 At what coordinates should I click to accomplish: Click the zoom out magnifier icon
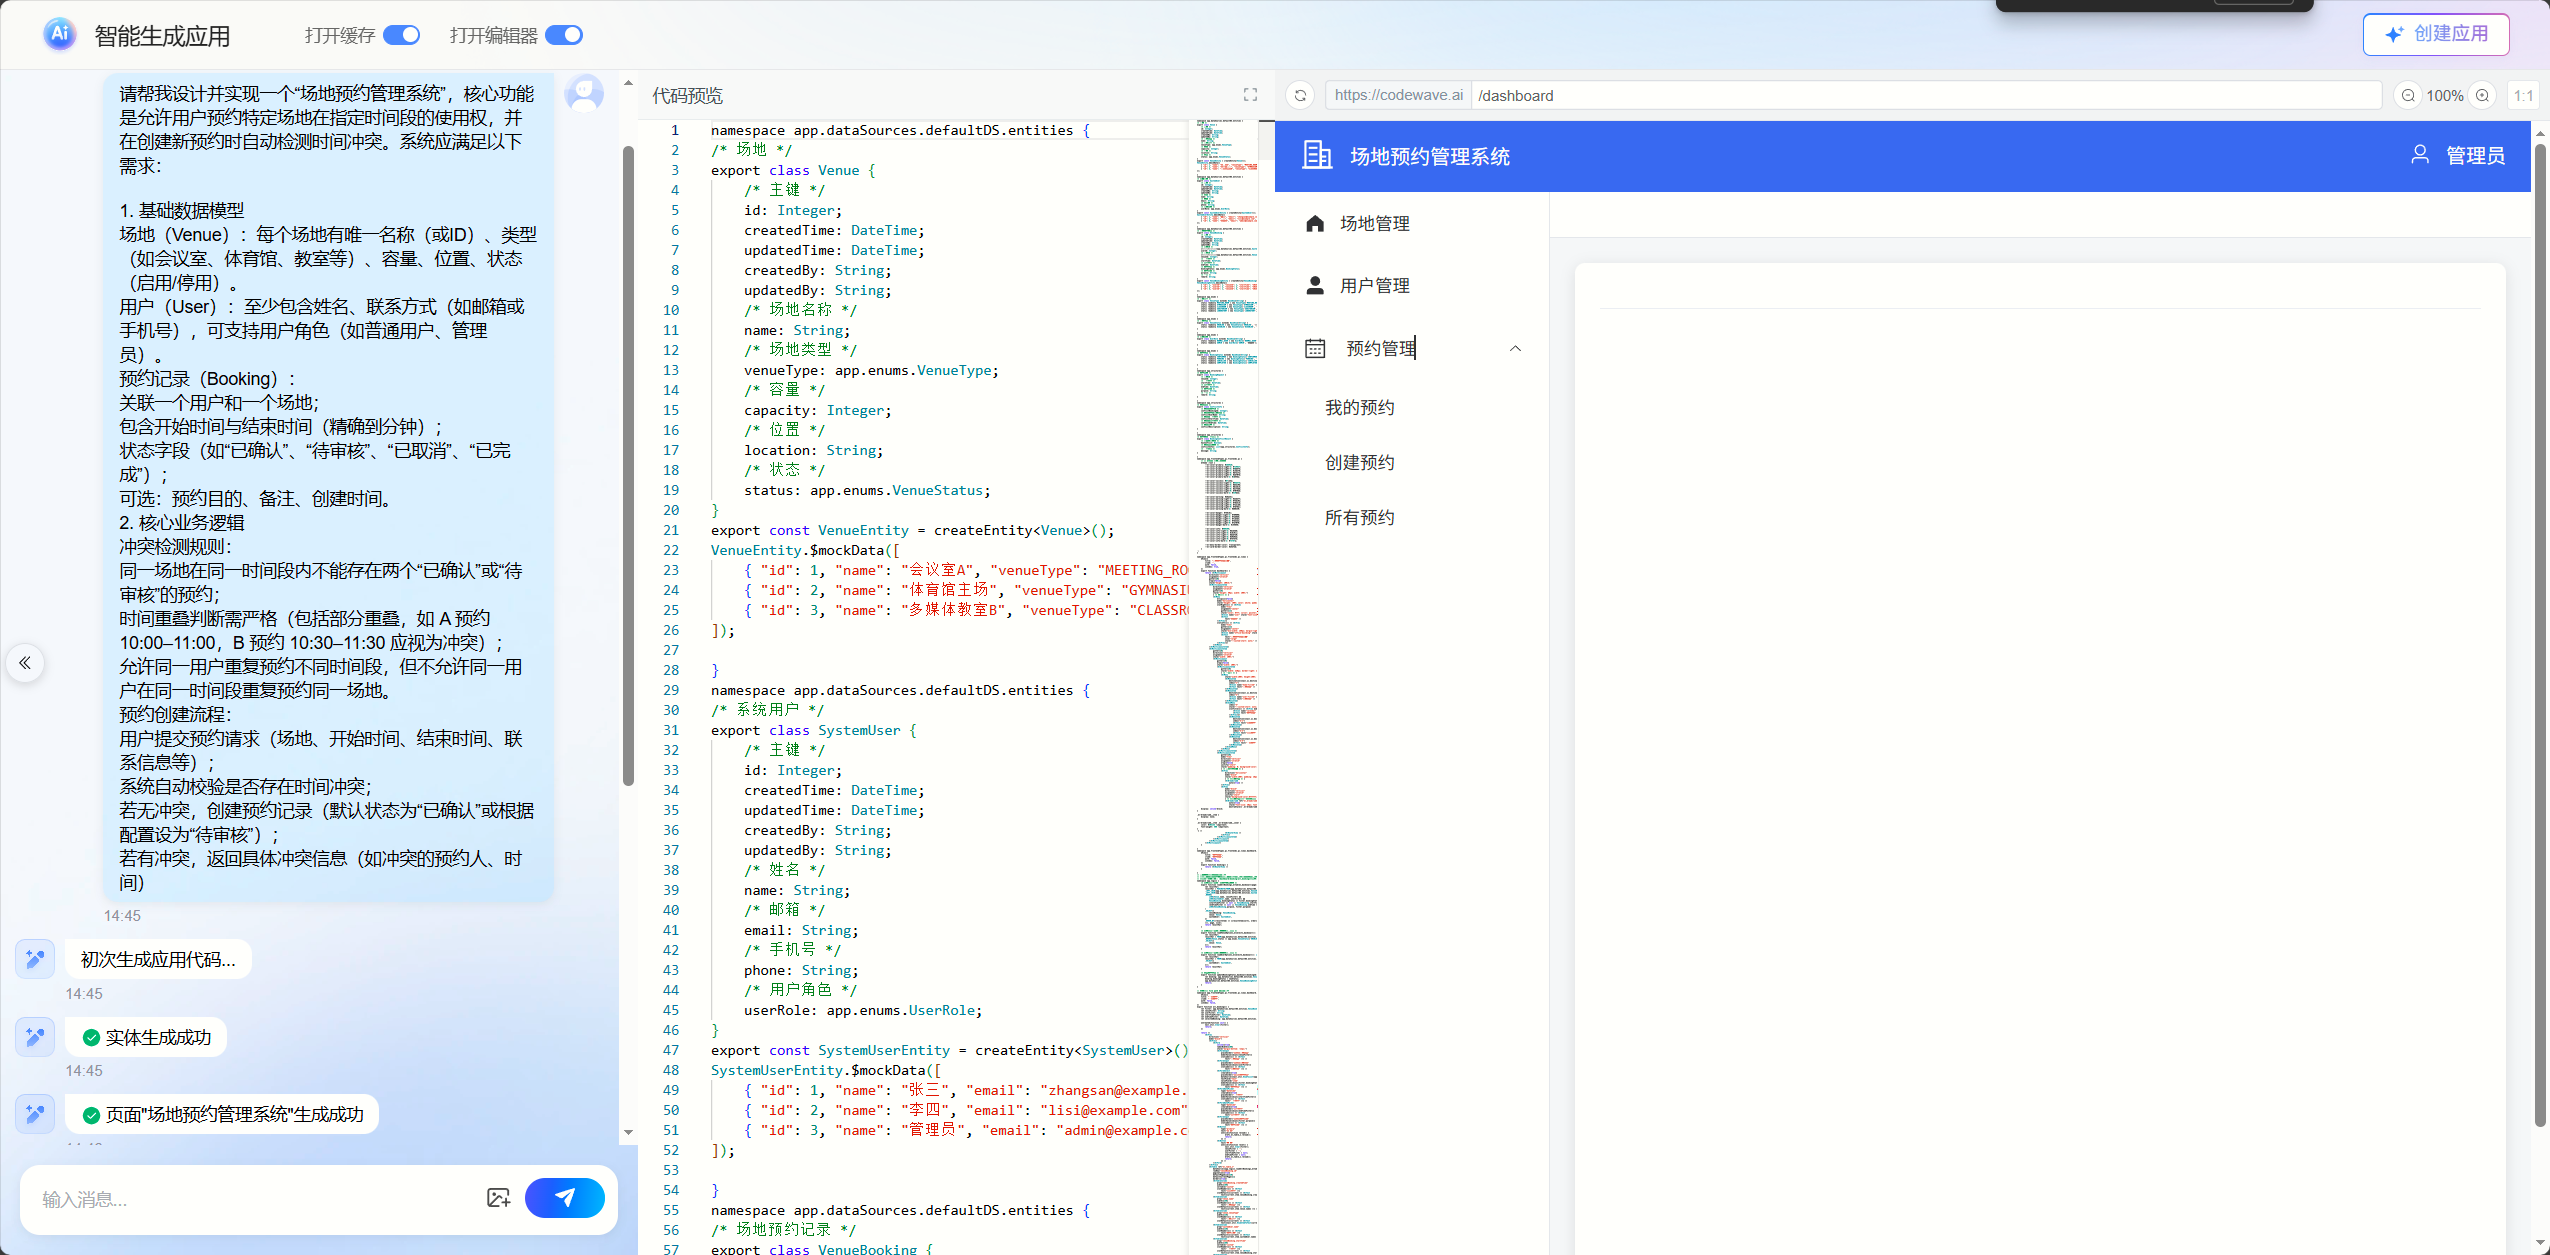2408,96
